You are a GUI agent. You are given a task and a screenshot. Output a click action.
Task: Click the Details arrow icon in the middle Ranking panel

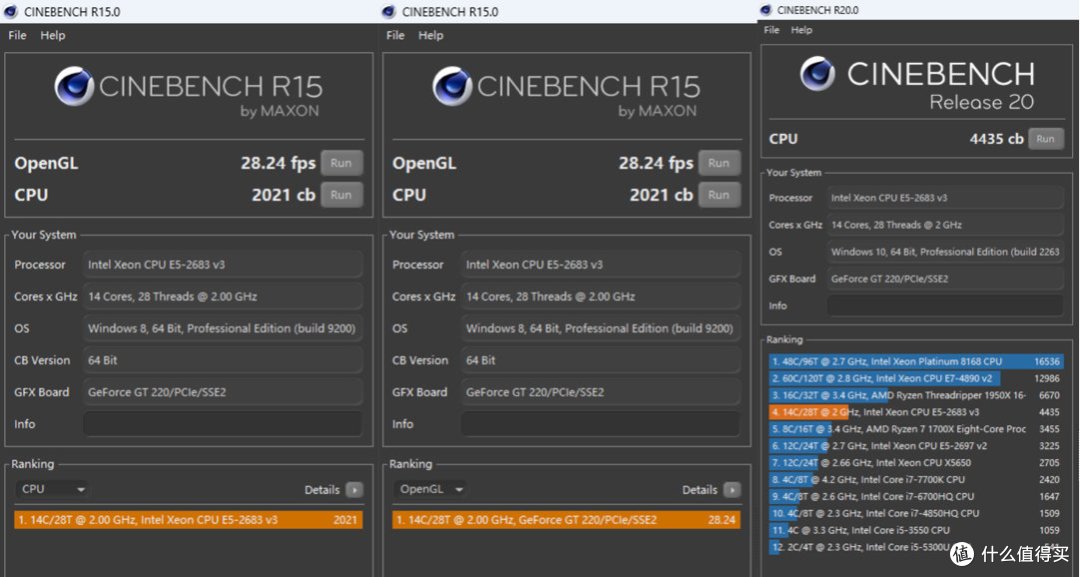pos(732,490)
